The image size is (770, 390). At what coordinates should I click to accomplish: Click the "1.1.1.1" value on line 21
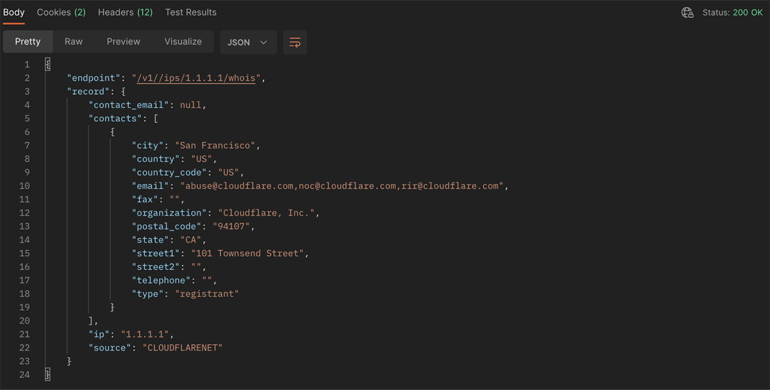point(145,334)
